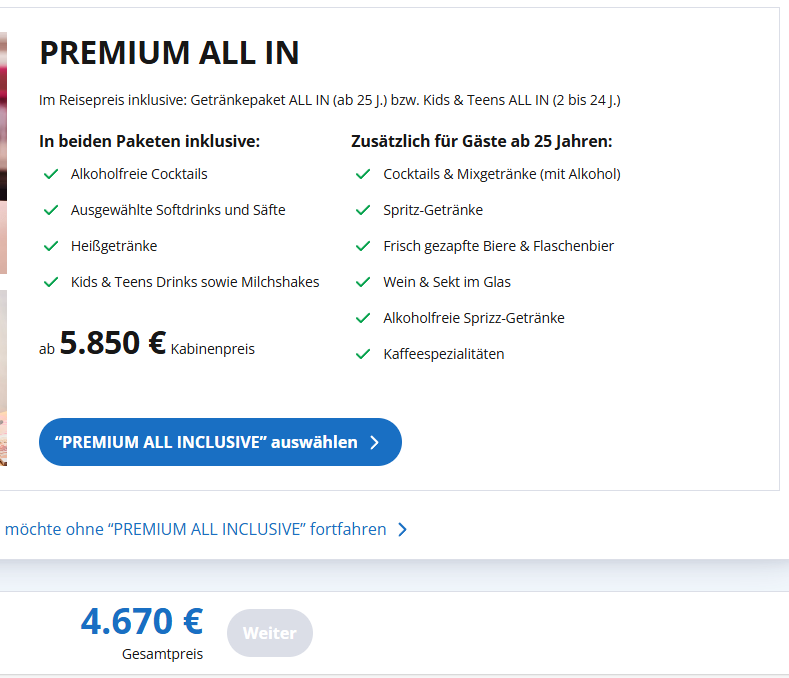
Task: Click the checkmark beside Heißgetränke
Action: tap(51, 246)
